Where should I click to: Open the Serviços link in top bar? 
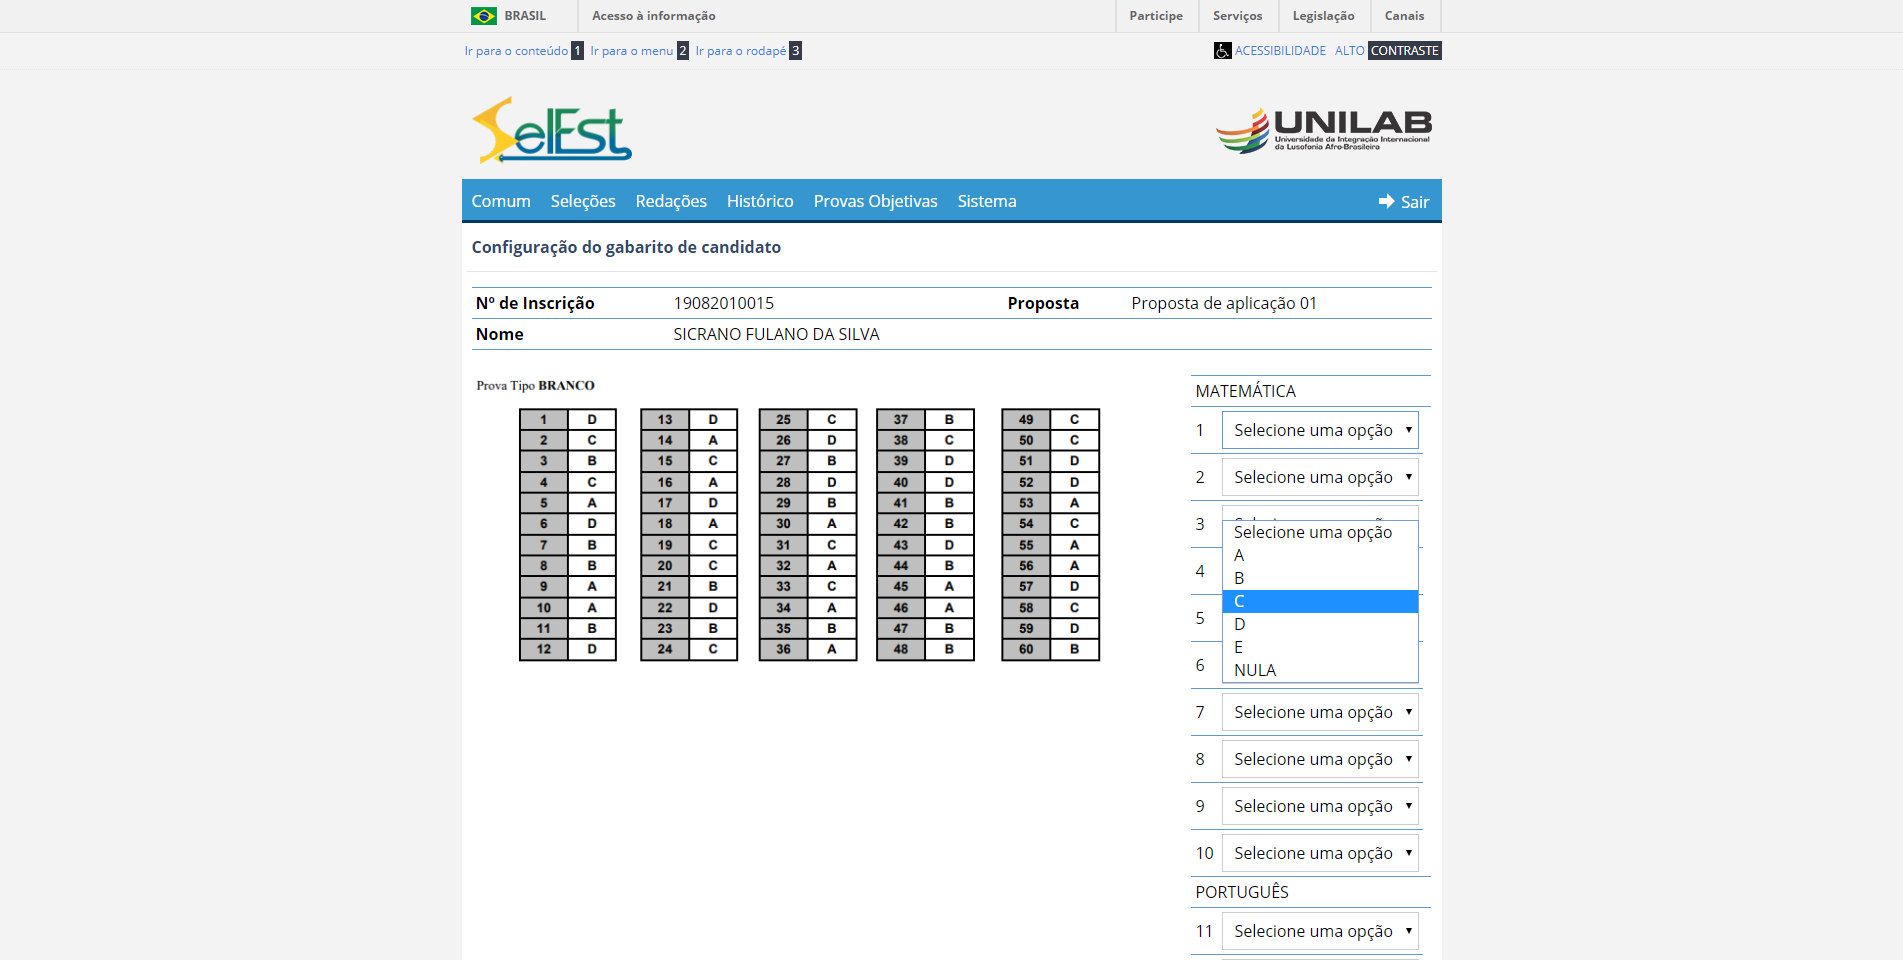[1237, 16]
